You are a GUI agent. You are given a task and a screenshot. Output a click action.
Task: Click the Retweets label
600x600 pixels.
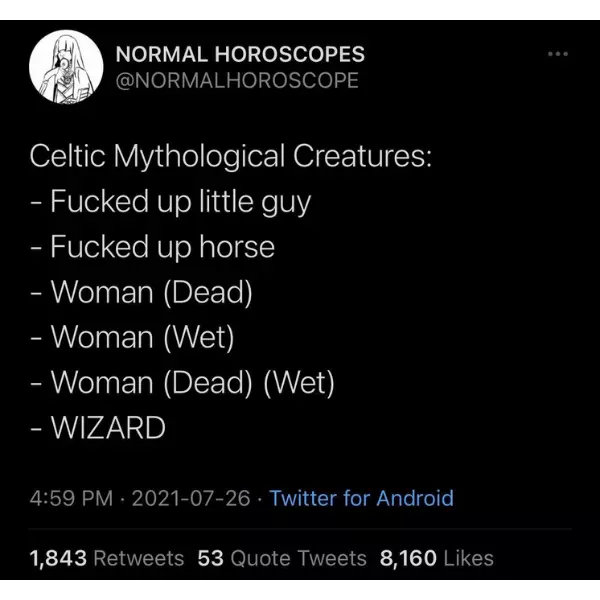coord(138,558)
